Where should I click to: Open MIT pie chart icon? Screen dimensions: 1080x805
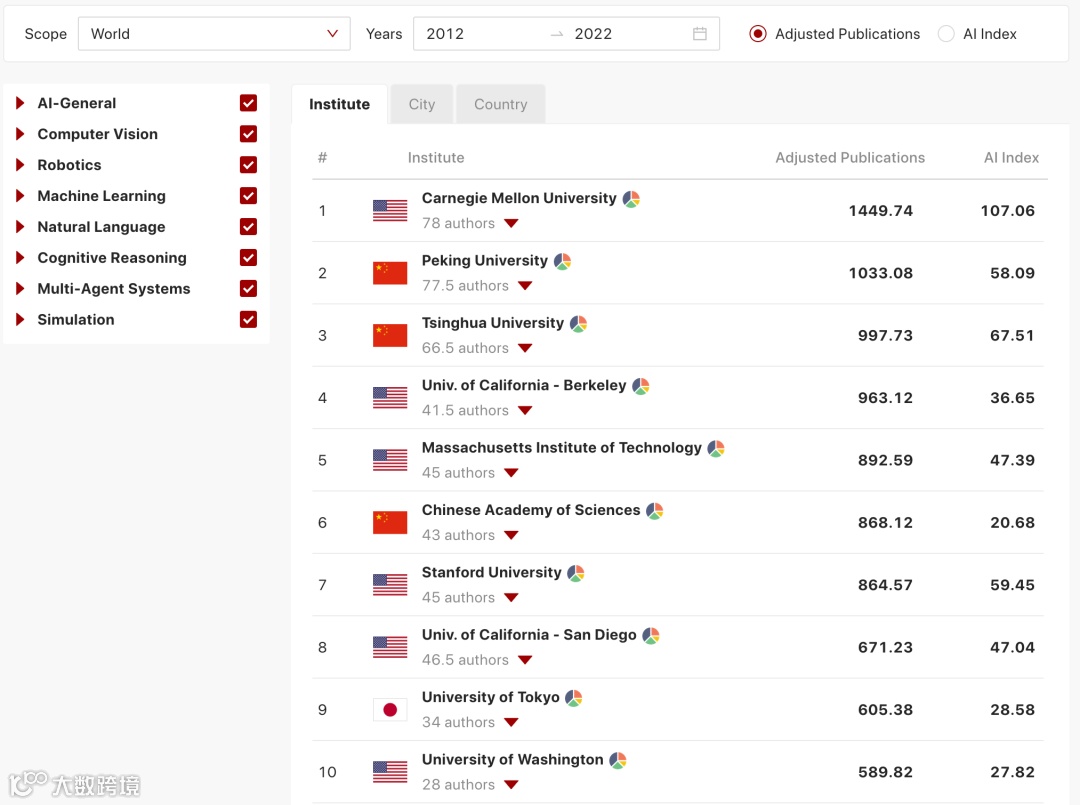click(x=716, y=448)
